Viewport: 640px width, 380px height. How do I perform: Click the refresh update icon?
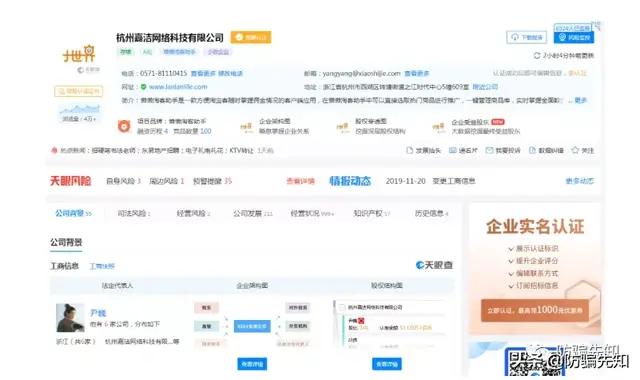(537, 55)
